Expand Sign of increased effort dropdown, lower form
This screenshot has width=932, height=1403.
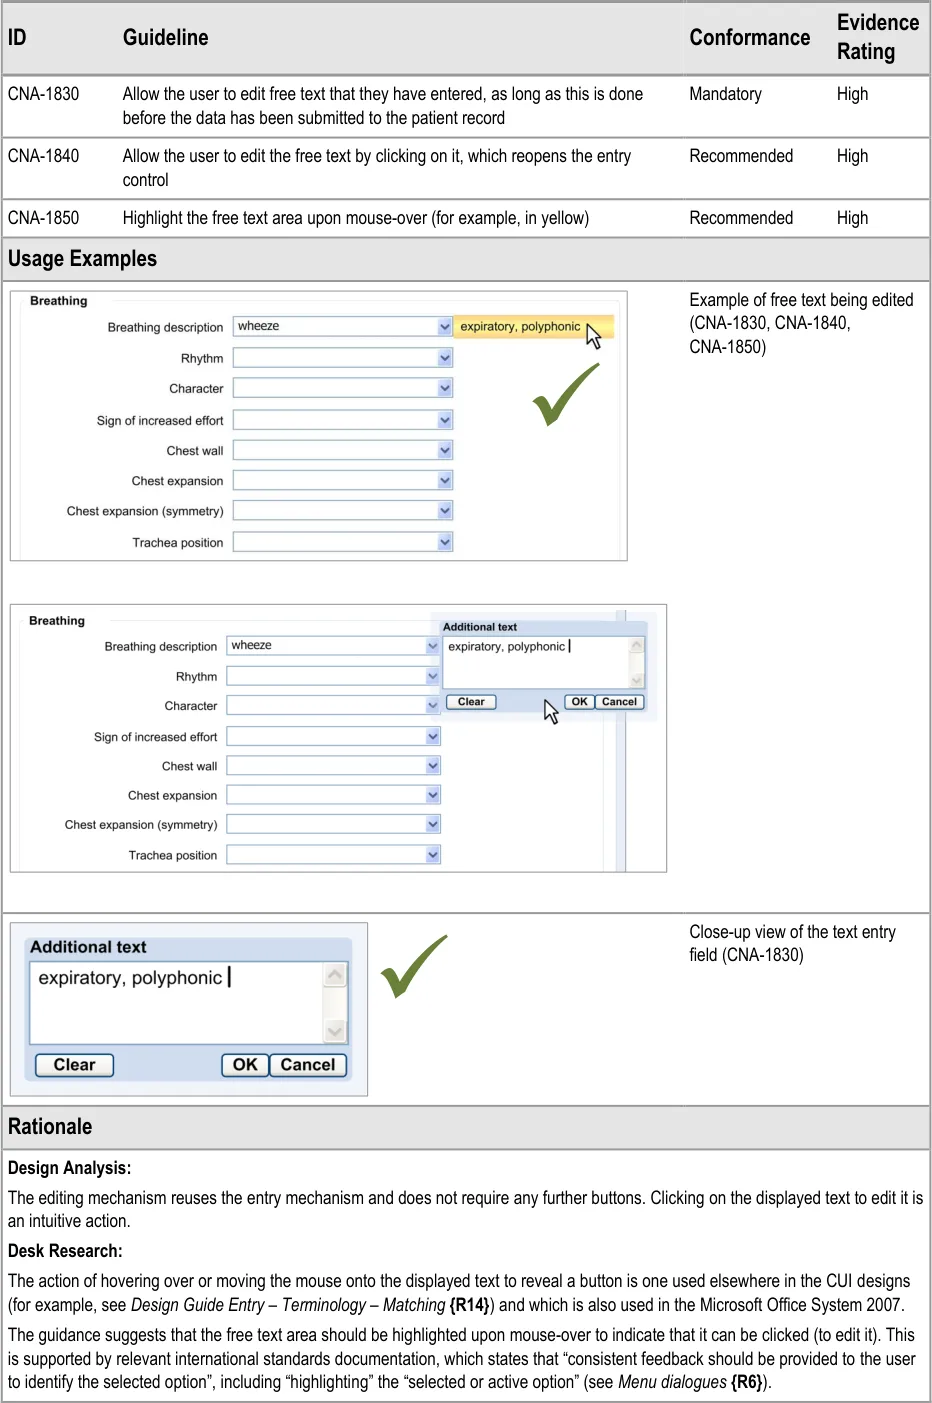coord(433,737)
